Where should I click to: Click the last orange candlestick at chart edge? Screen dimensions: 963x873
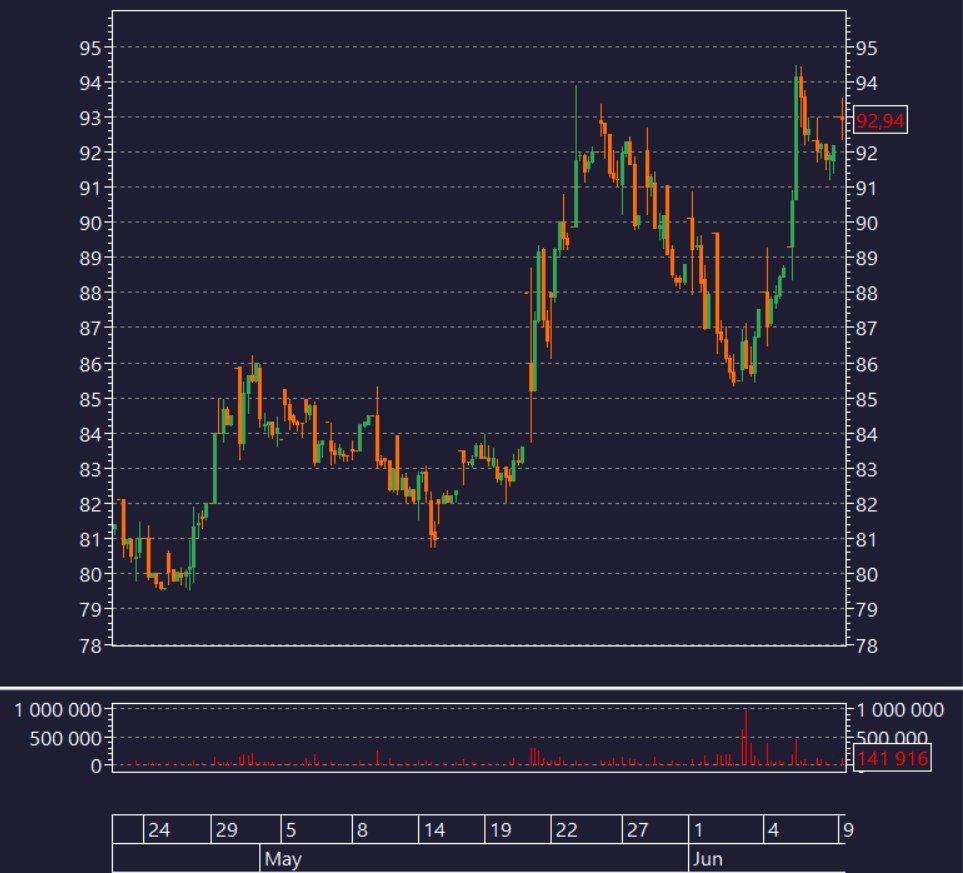[842, 118]
